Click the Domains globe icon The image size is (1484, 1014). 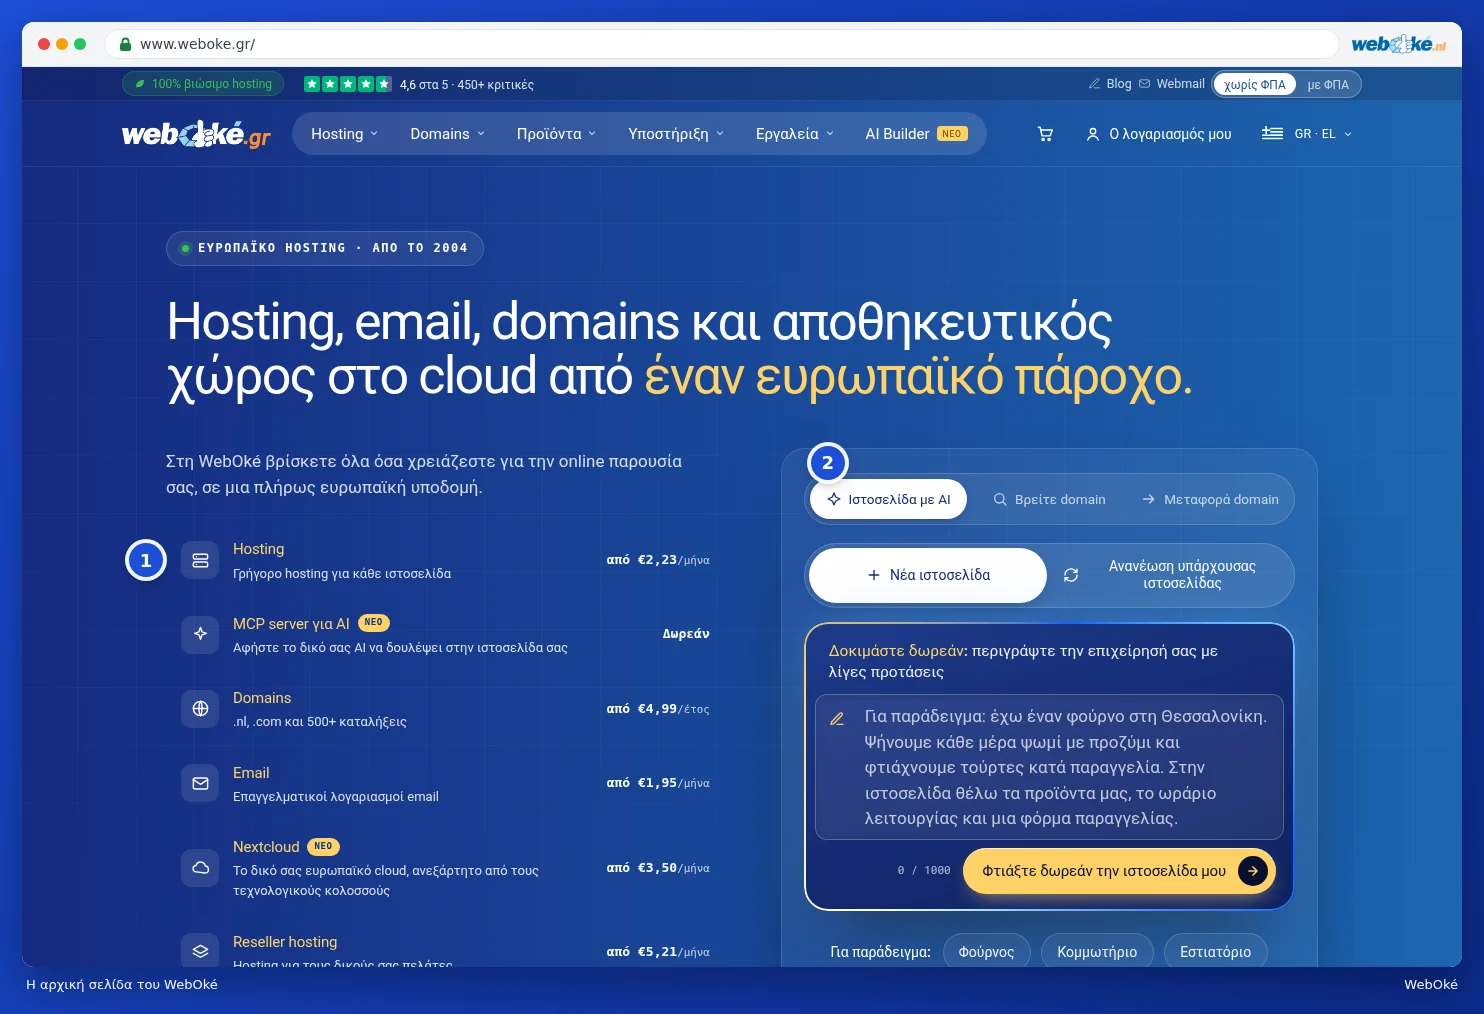(200, 709)
